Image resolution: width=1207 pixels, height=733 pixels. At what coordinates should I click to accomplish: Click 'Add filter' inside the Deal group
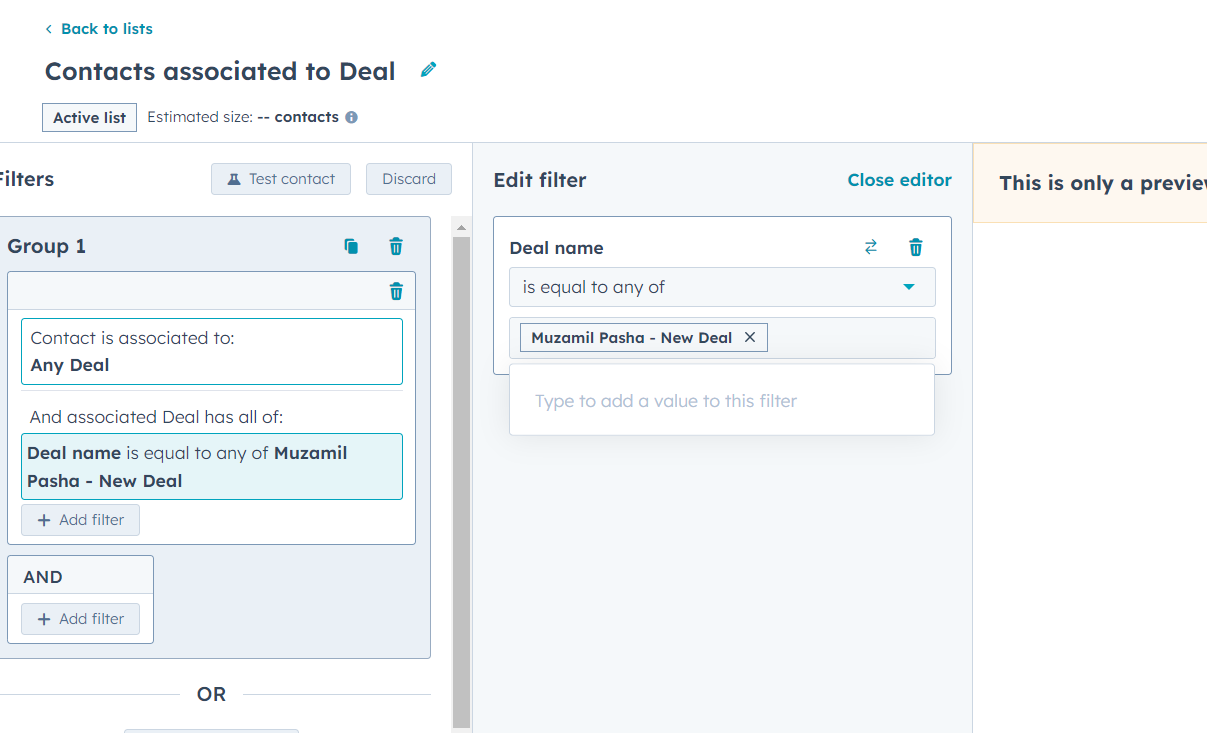click(x=80, y=519)
